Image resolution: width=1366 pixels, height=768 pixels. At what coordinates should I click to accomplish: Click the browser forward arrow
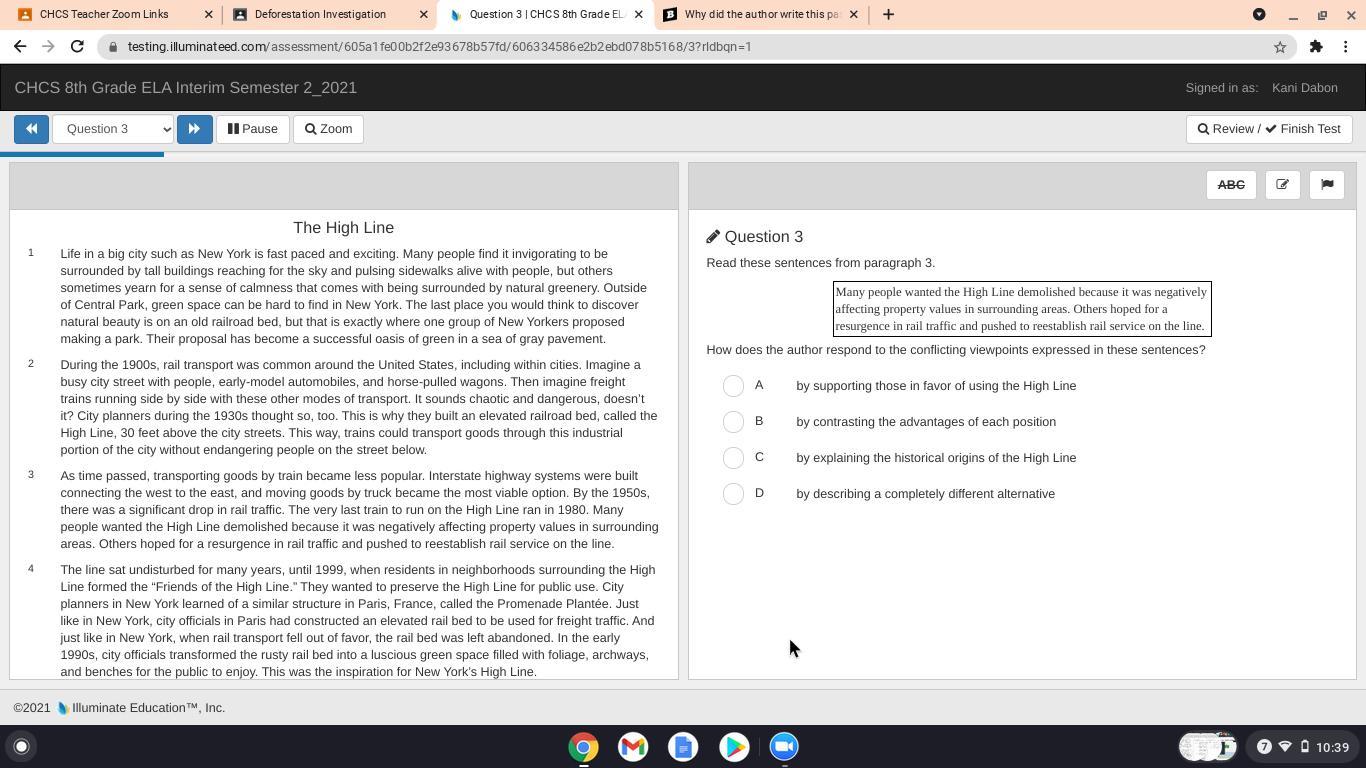pos(48,46)
